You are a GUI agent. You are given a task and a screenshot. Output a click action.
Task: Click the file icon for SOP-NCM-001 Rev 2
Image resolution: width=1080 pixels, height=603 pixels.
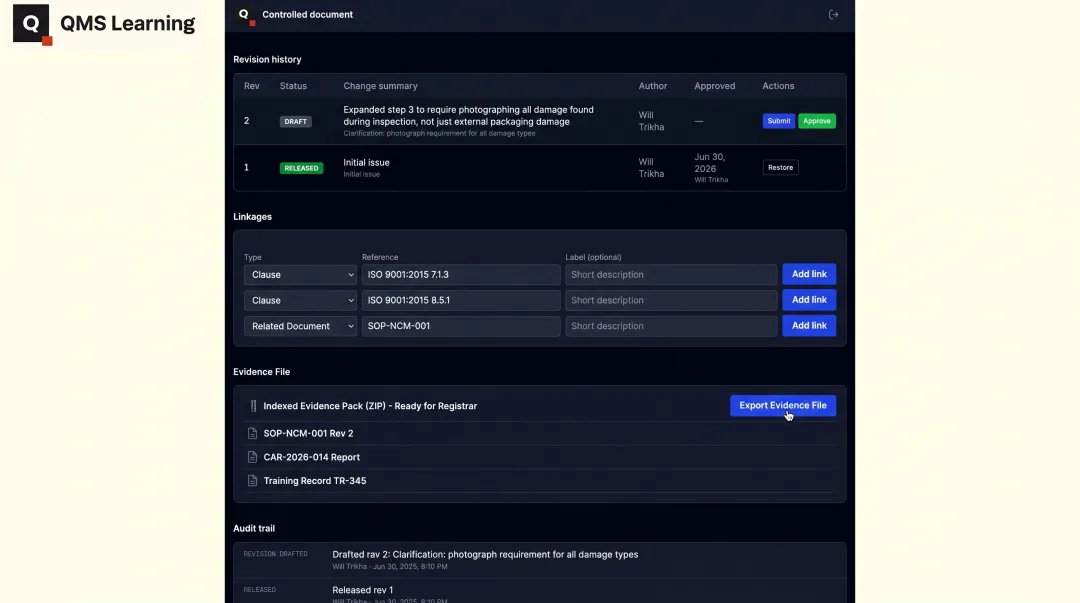click(x=252, y=433)
